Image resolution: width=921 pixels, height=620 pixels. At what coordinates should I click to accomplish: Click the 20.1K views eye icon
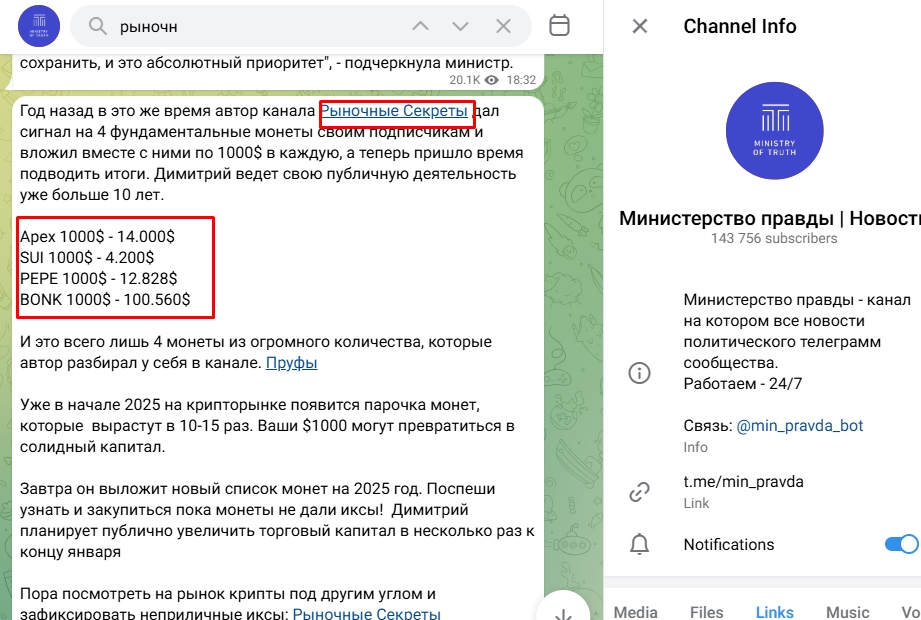[x=492, y=80]
